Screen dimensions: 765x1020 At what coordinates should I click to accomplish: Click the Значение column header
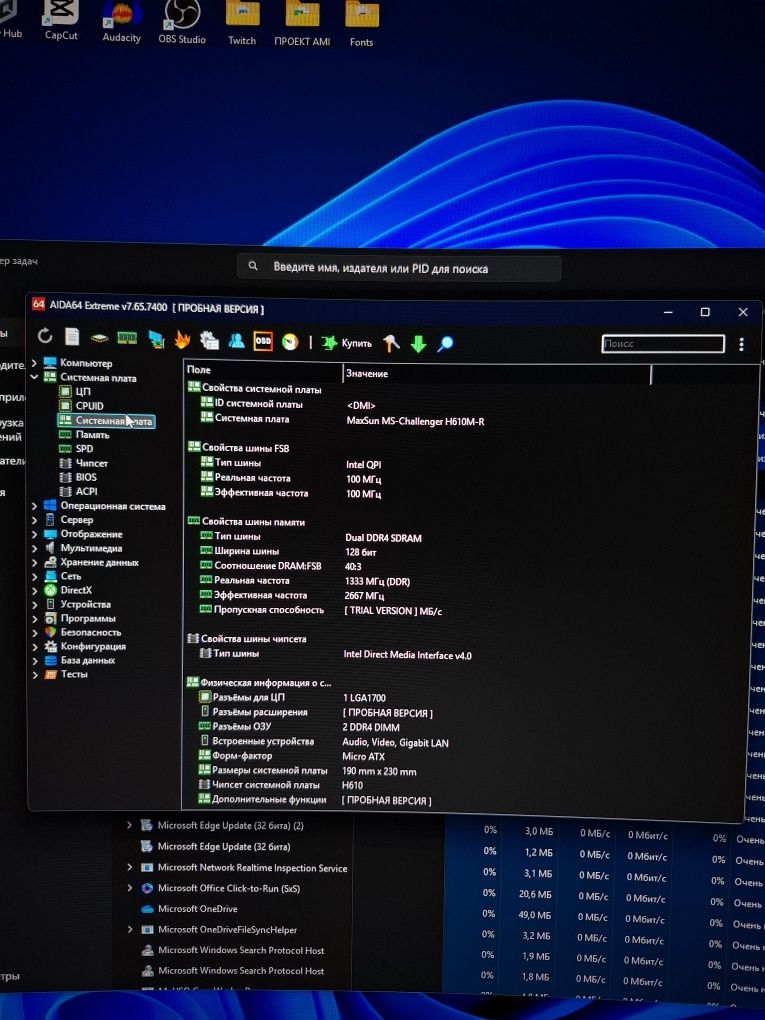(496, 374)
